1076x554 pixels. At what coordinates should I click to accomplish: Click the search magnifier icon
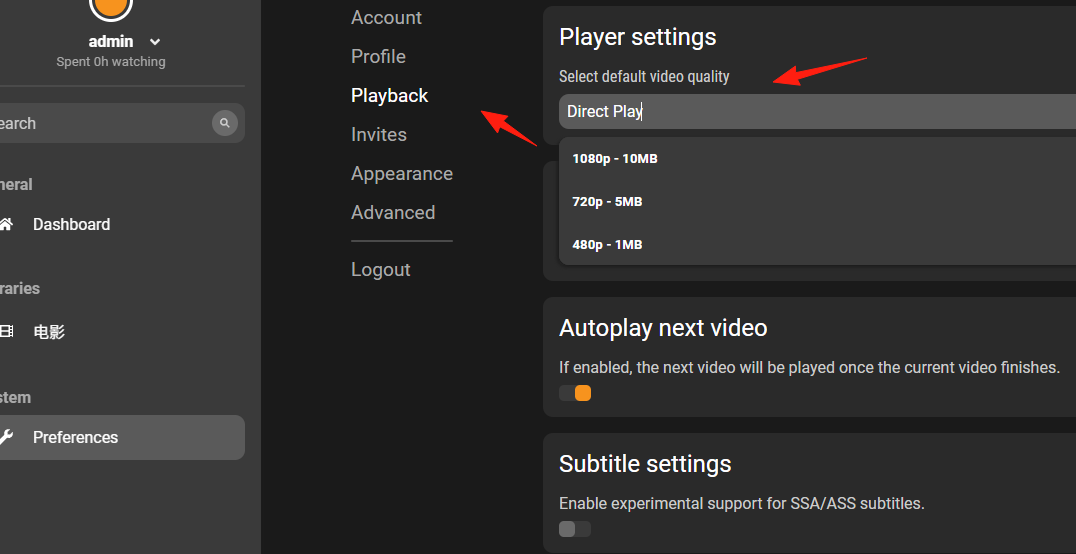click(x=224, y=124)
